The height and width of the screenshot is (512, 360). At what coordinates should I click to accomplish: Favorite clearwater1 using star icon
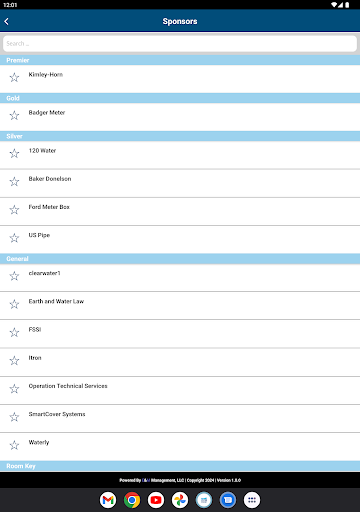click(x=14, y=276)
